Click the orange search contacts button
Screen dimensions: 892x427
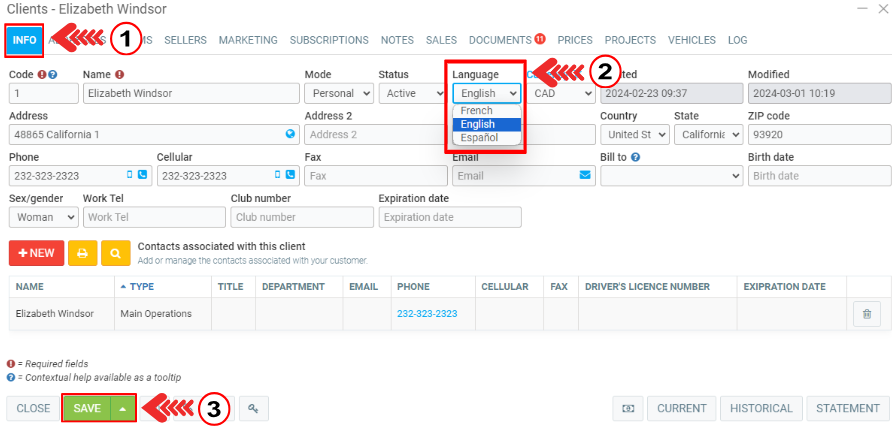pos(115,254)
